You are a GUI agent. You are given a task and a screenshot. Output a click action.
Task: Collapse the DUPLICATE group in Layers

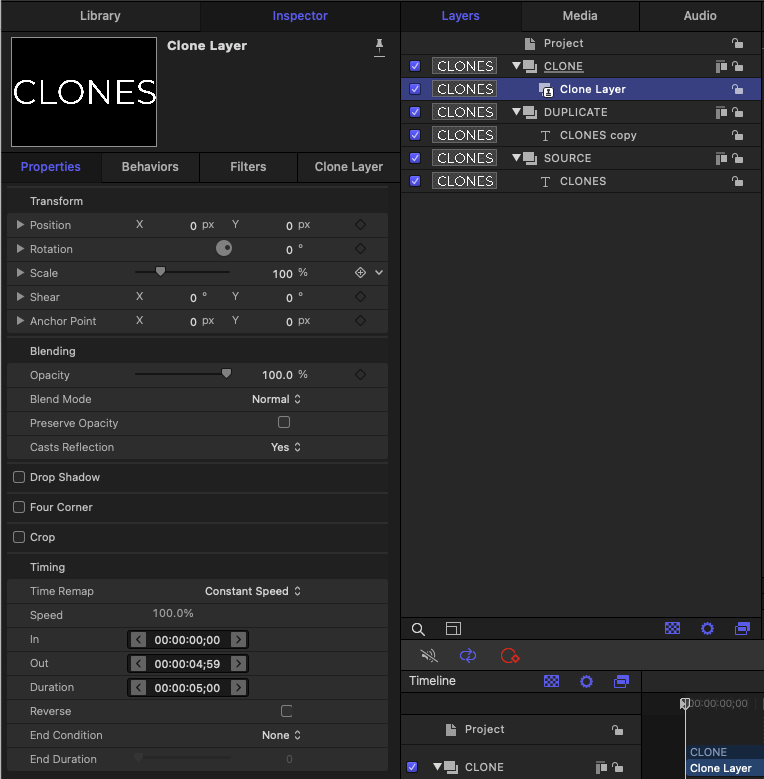click(x=516, y=111)
